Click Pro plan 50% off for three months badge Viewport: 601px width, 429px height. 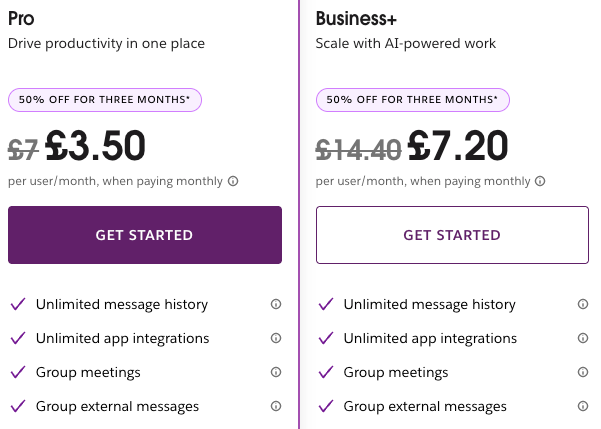[105, 100]
